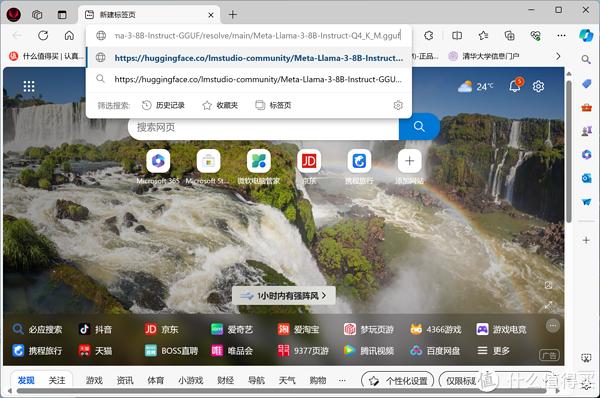
Task: Click the 个性化设置 button
Action: [x=398, y=381]
